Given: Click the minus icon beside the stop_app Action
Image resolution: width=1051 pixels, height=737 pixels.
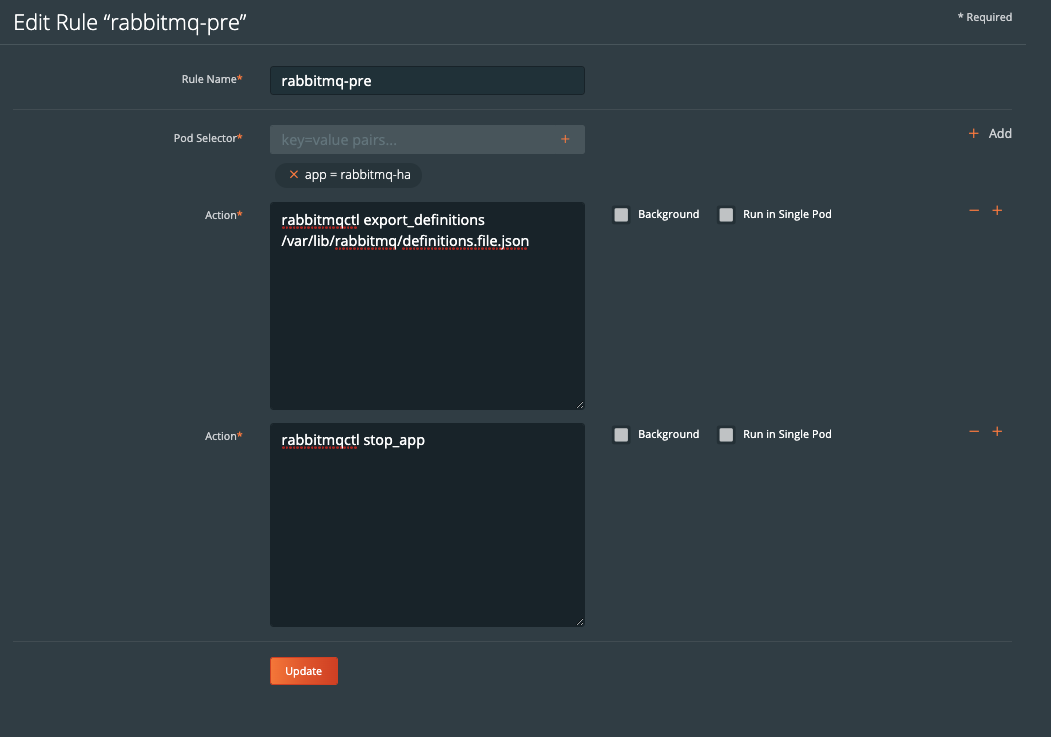Looking at the screenshot, I should [x=973, y=431].
